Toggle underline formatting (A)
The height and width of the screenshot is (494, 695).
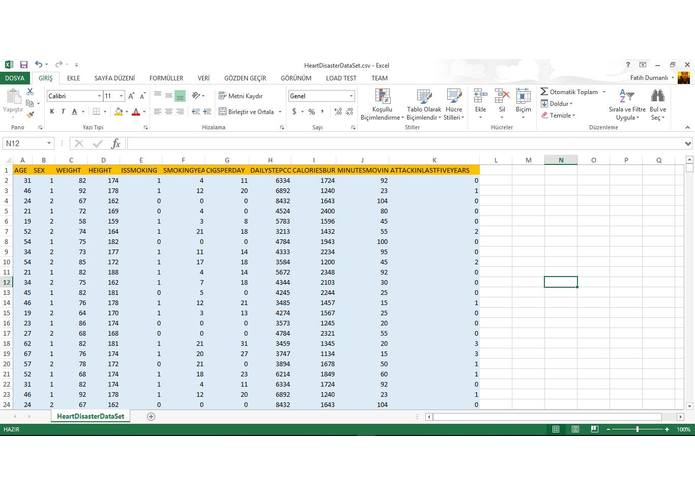pyautogui.click(x=74, y=112)
